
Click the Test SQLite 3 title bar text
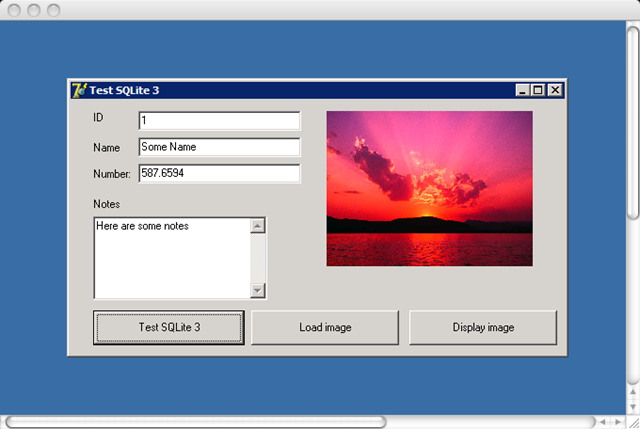coord(124,90)
